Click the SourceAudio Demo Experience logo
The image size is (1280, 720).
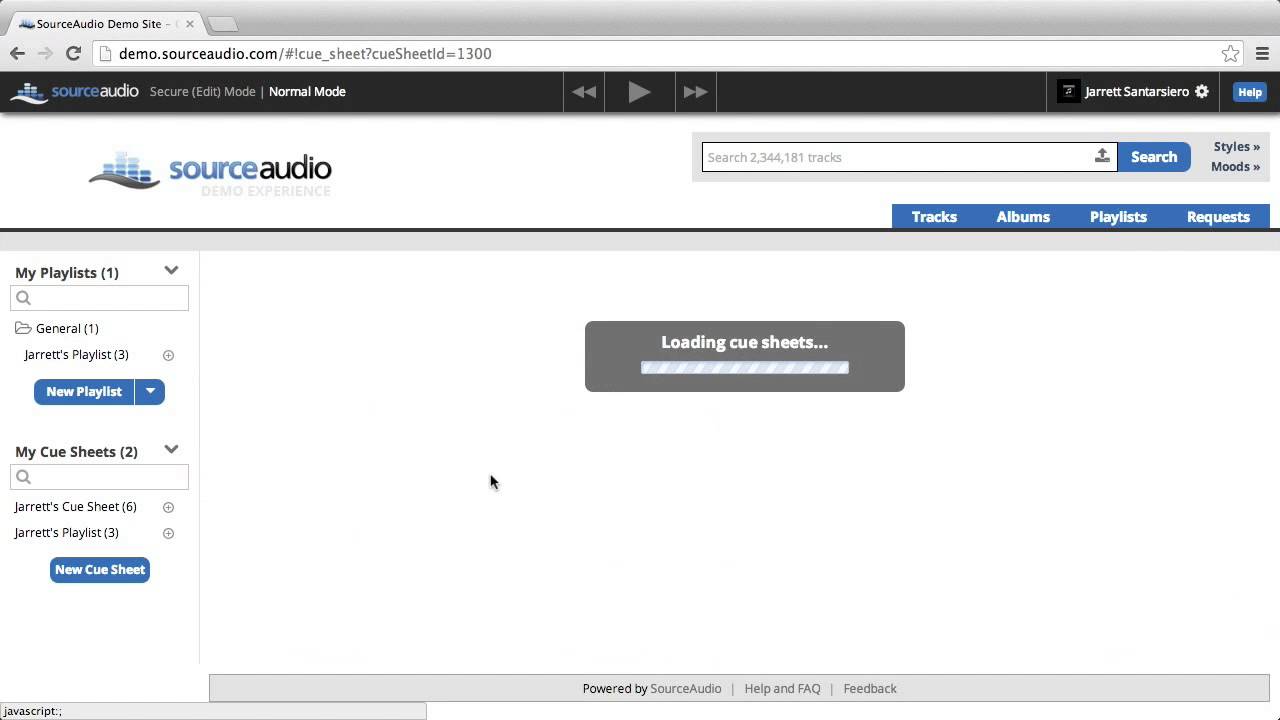(210, 172)
